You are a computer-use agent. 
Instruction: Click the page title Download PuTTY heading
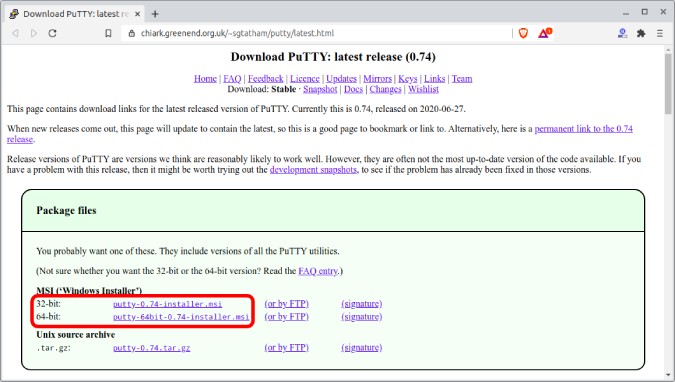[333, 57]
